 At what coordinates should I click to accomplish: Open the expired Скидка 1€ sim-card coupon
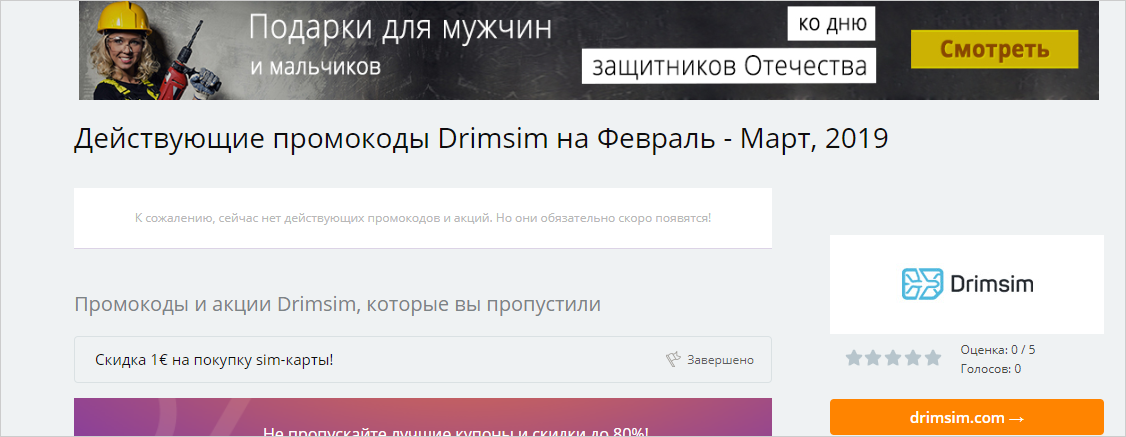click(x=214, y=360)
